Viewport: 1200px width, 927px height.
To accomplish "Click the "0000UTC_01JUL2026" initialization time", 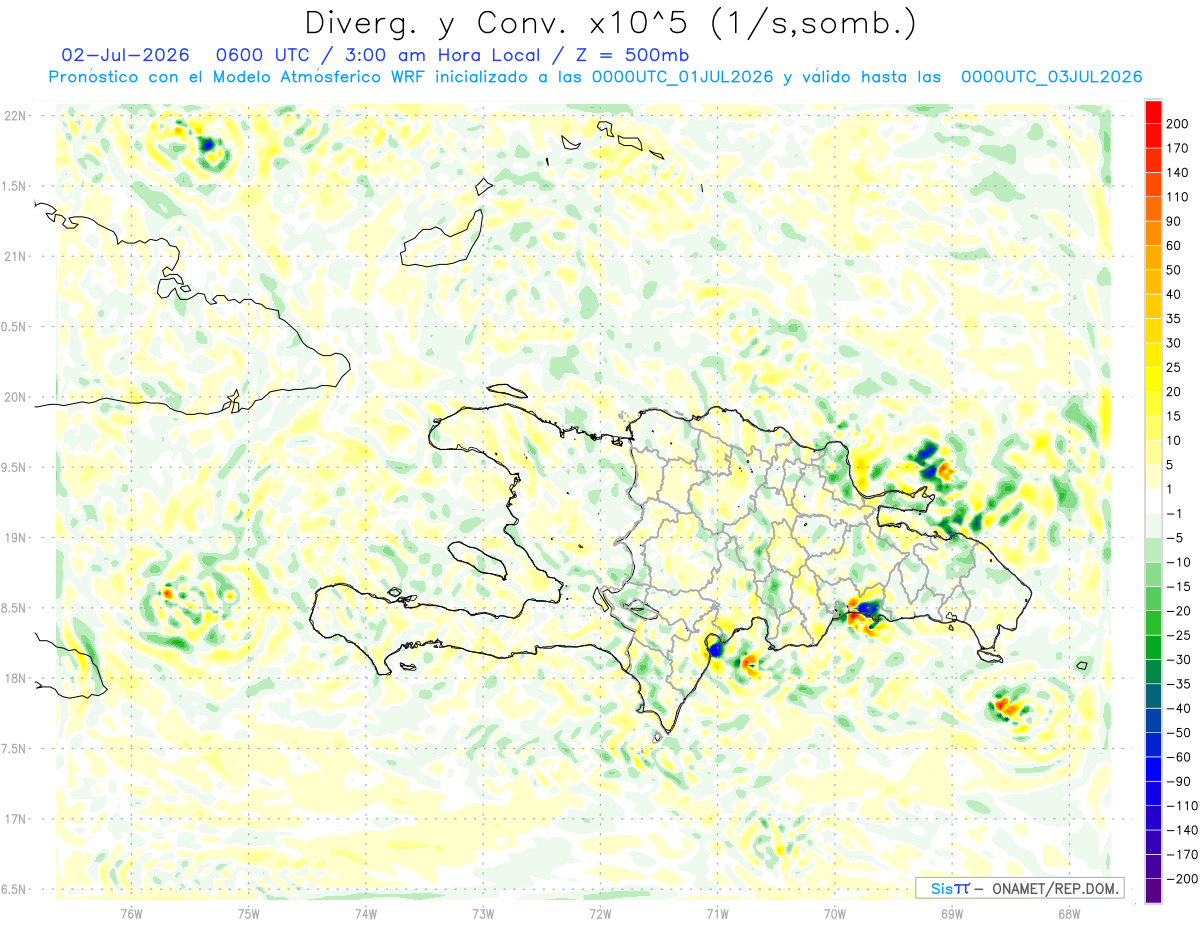I will click(x=682, y=77).
